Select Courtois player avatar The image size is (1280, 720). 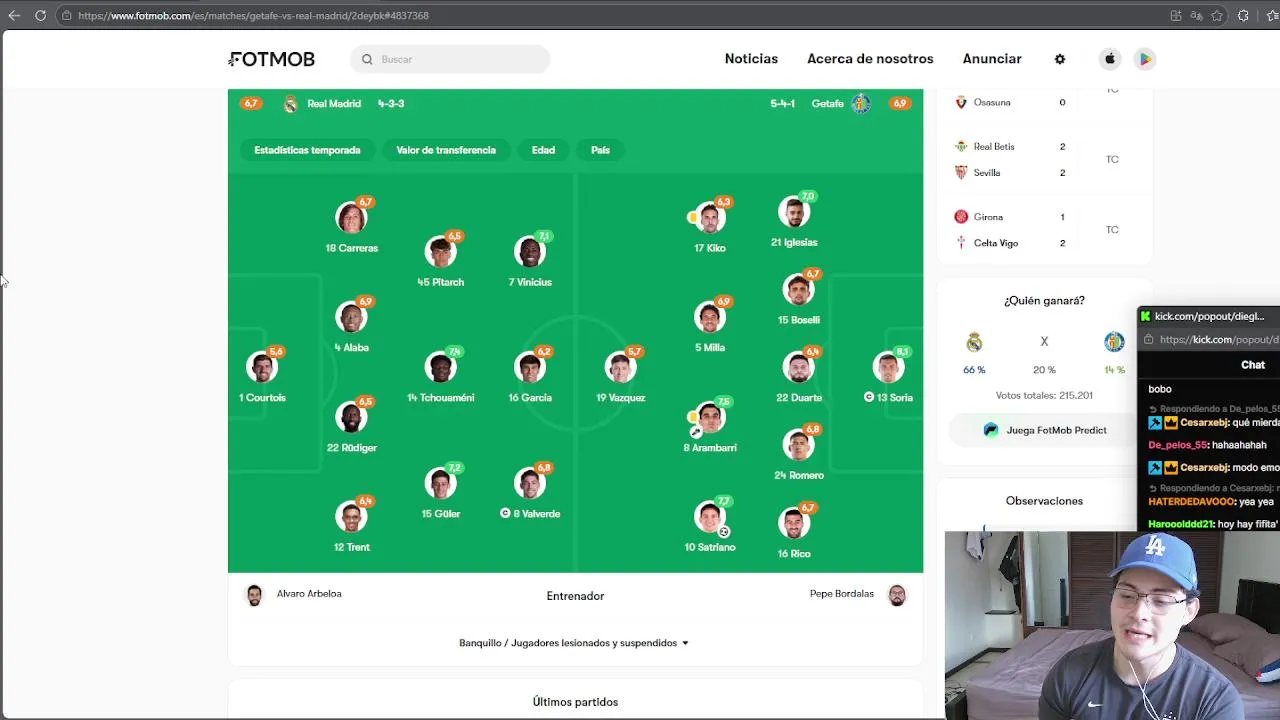pyautogui.click(x=262, y=367)
